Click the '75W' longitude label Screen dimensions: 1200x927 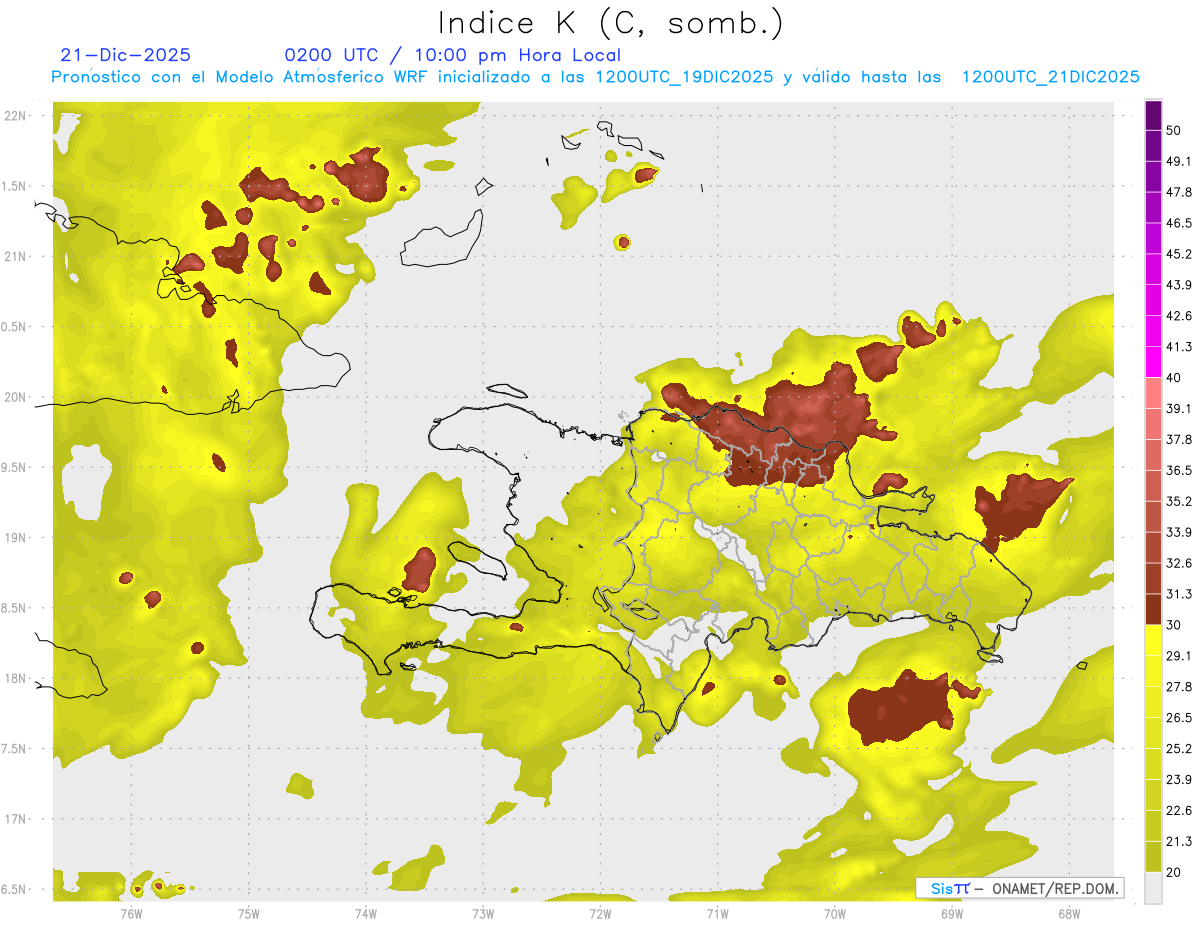tap(248, 913)
